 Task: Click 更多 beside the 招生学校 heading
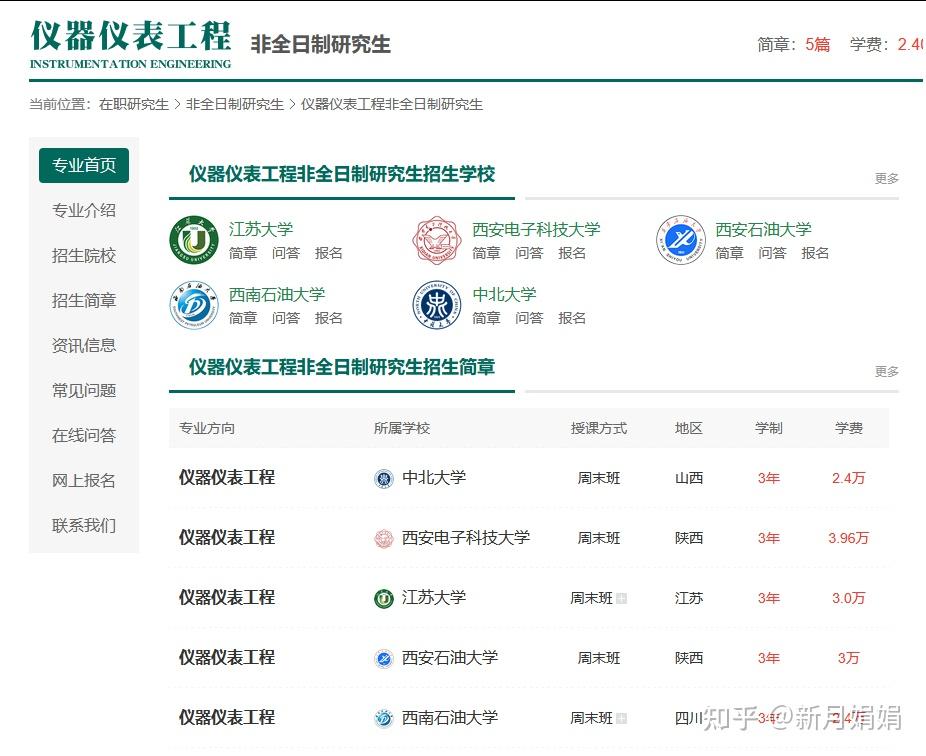886,178
